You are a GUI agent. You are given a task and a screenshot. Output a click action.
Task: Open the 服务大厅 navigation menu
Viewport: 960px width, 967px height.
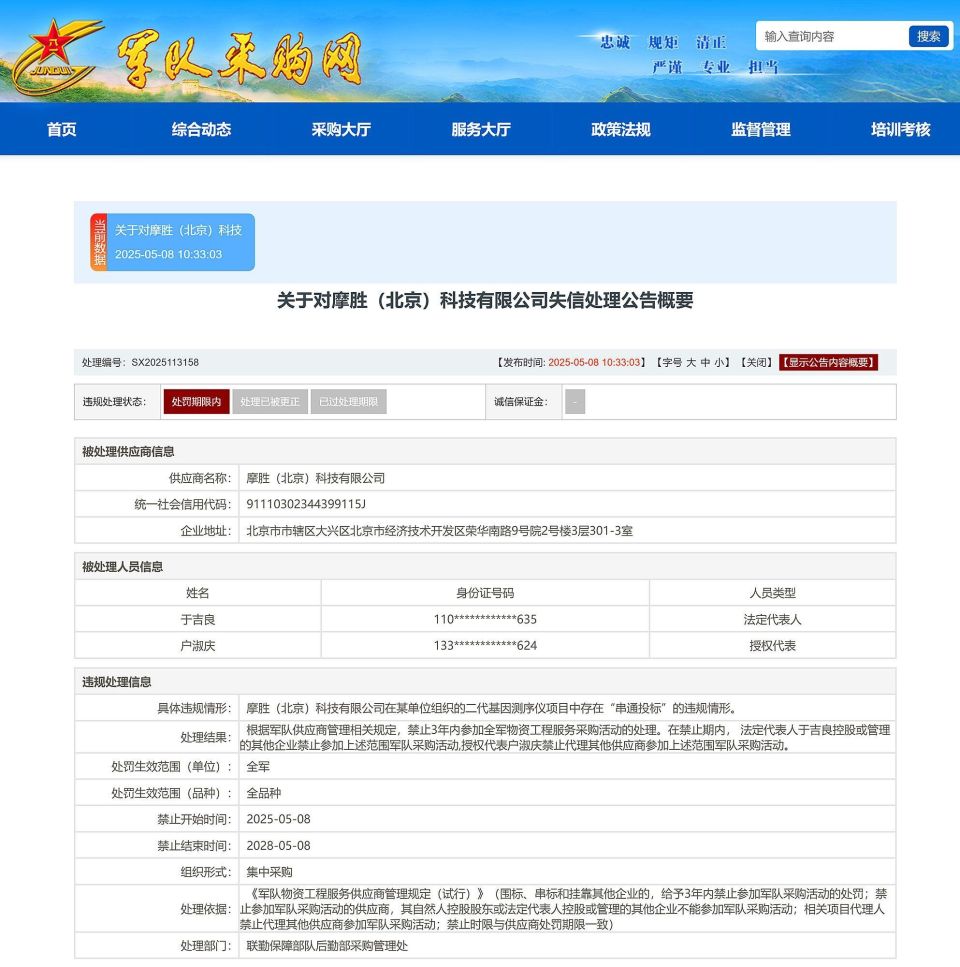click(481, 130)
